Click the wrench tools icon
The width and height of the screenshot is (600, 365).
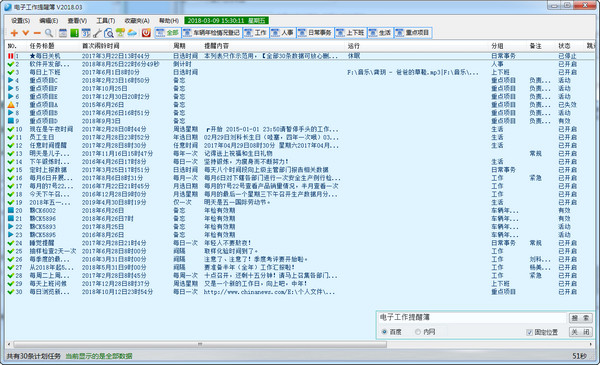tap(98, 33)
